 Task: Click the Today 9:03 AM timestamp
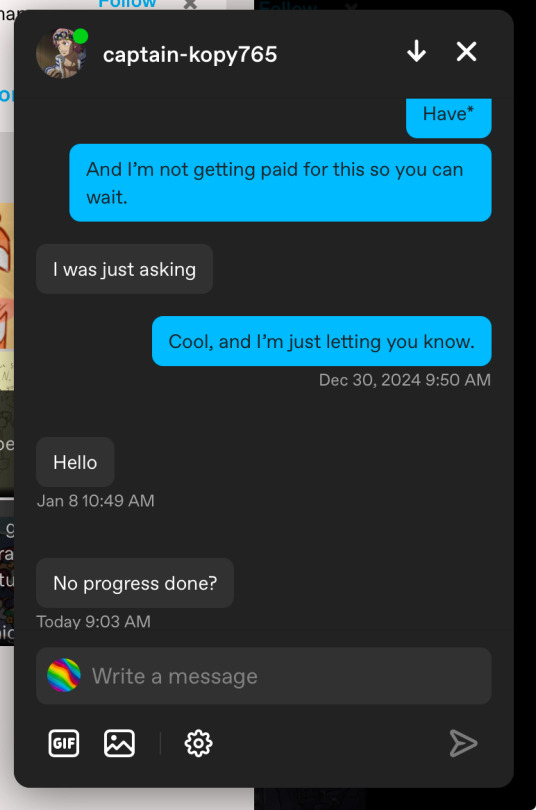click(x=93, y=621)
